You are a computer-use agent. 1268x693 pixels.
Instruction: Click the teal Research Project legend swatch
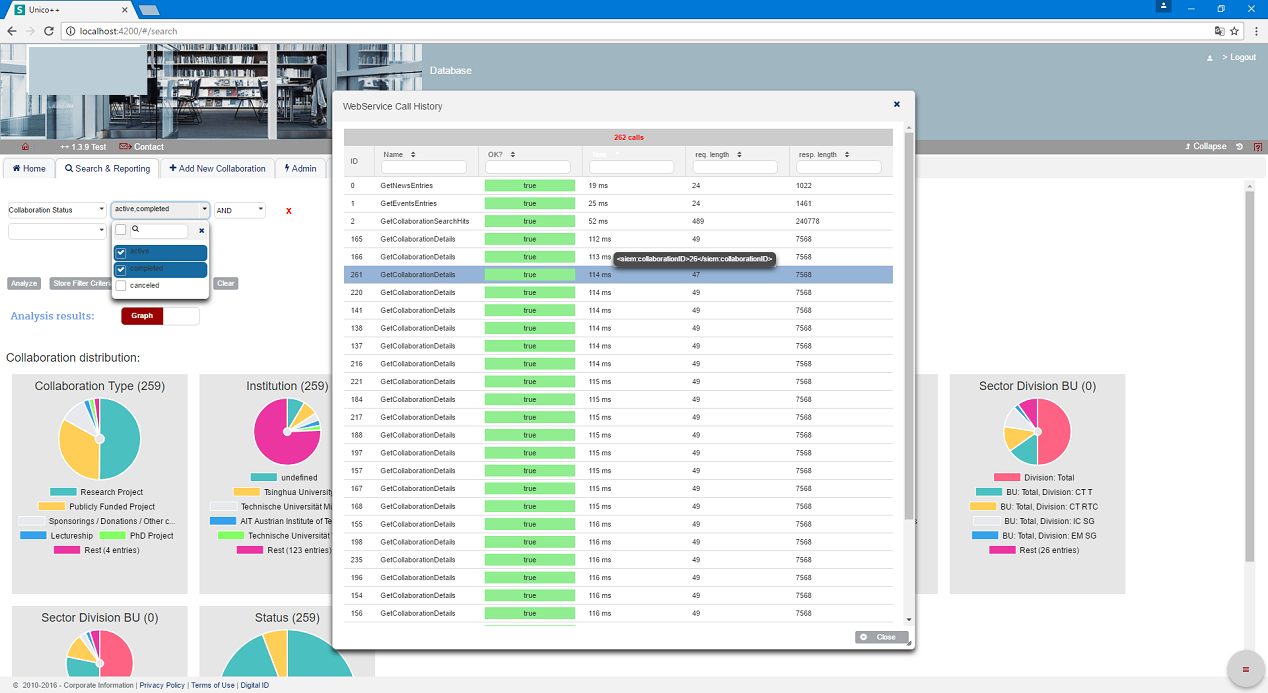click(x=63, y=492)
